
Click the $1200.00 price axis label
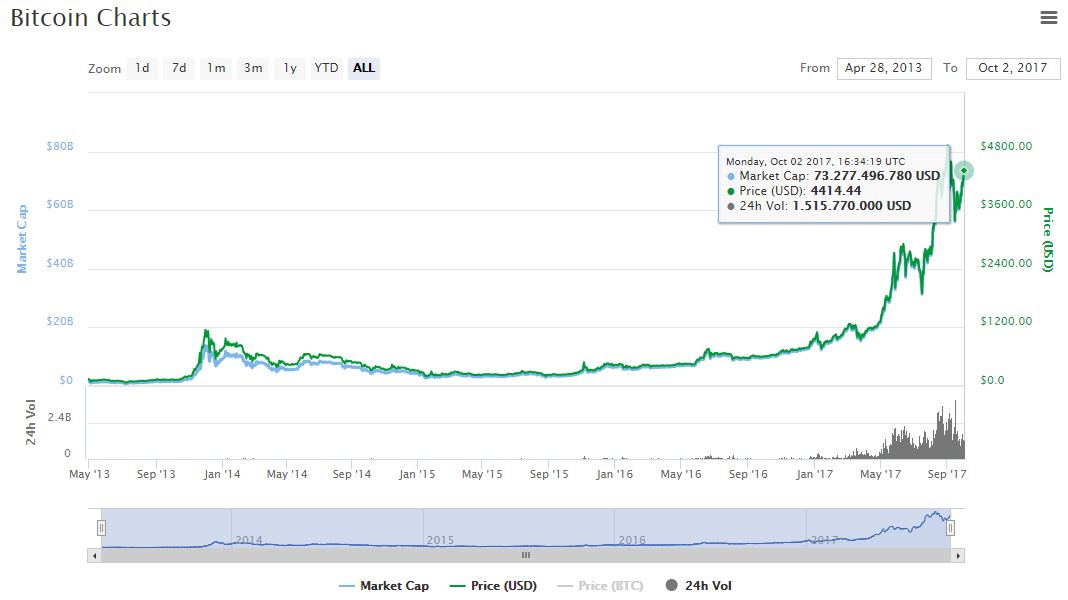tap(1006, 321)
